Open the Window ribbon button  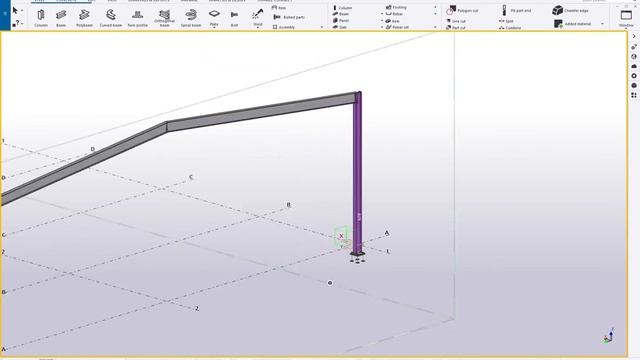[x=626, y=18]
